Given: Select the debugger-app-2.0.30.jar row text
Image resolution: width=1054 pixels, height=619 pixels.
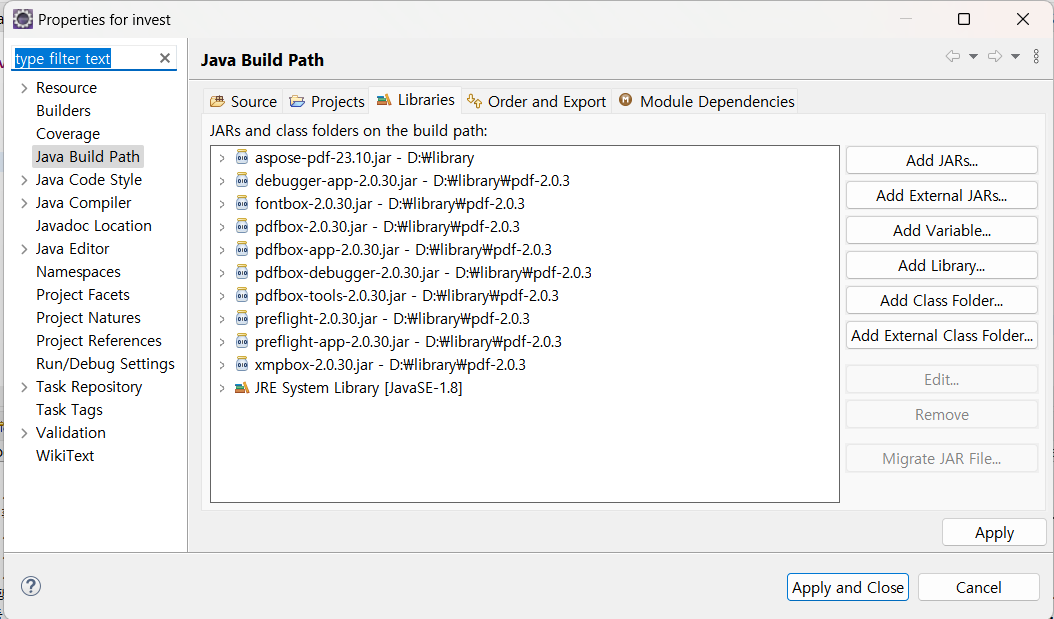Looking at the screenshot, I should point(412,181).
